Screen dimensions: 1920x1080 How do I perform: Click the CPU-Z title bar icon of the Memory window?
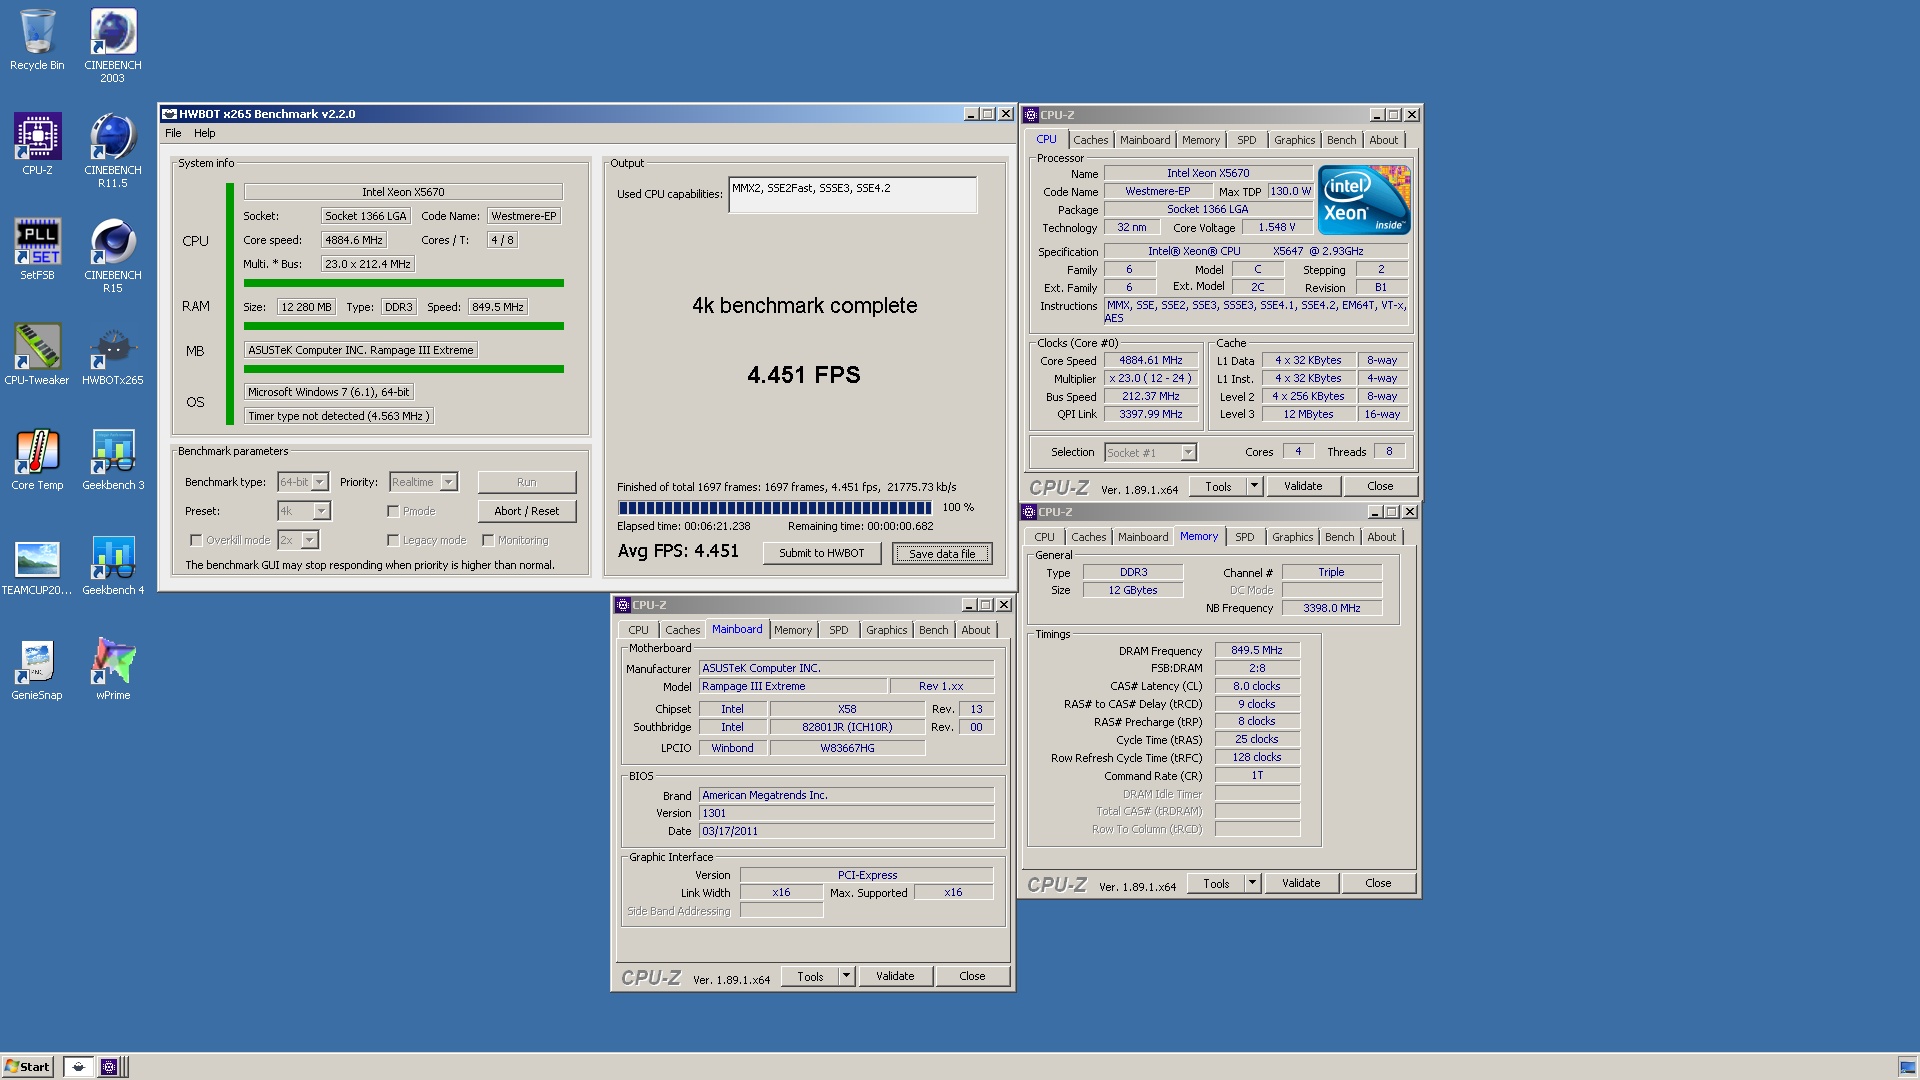point(1029,512)
